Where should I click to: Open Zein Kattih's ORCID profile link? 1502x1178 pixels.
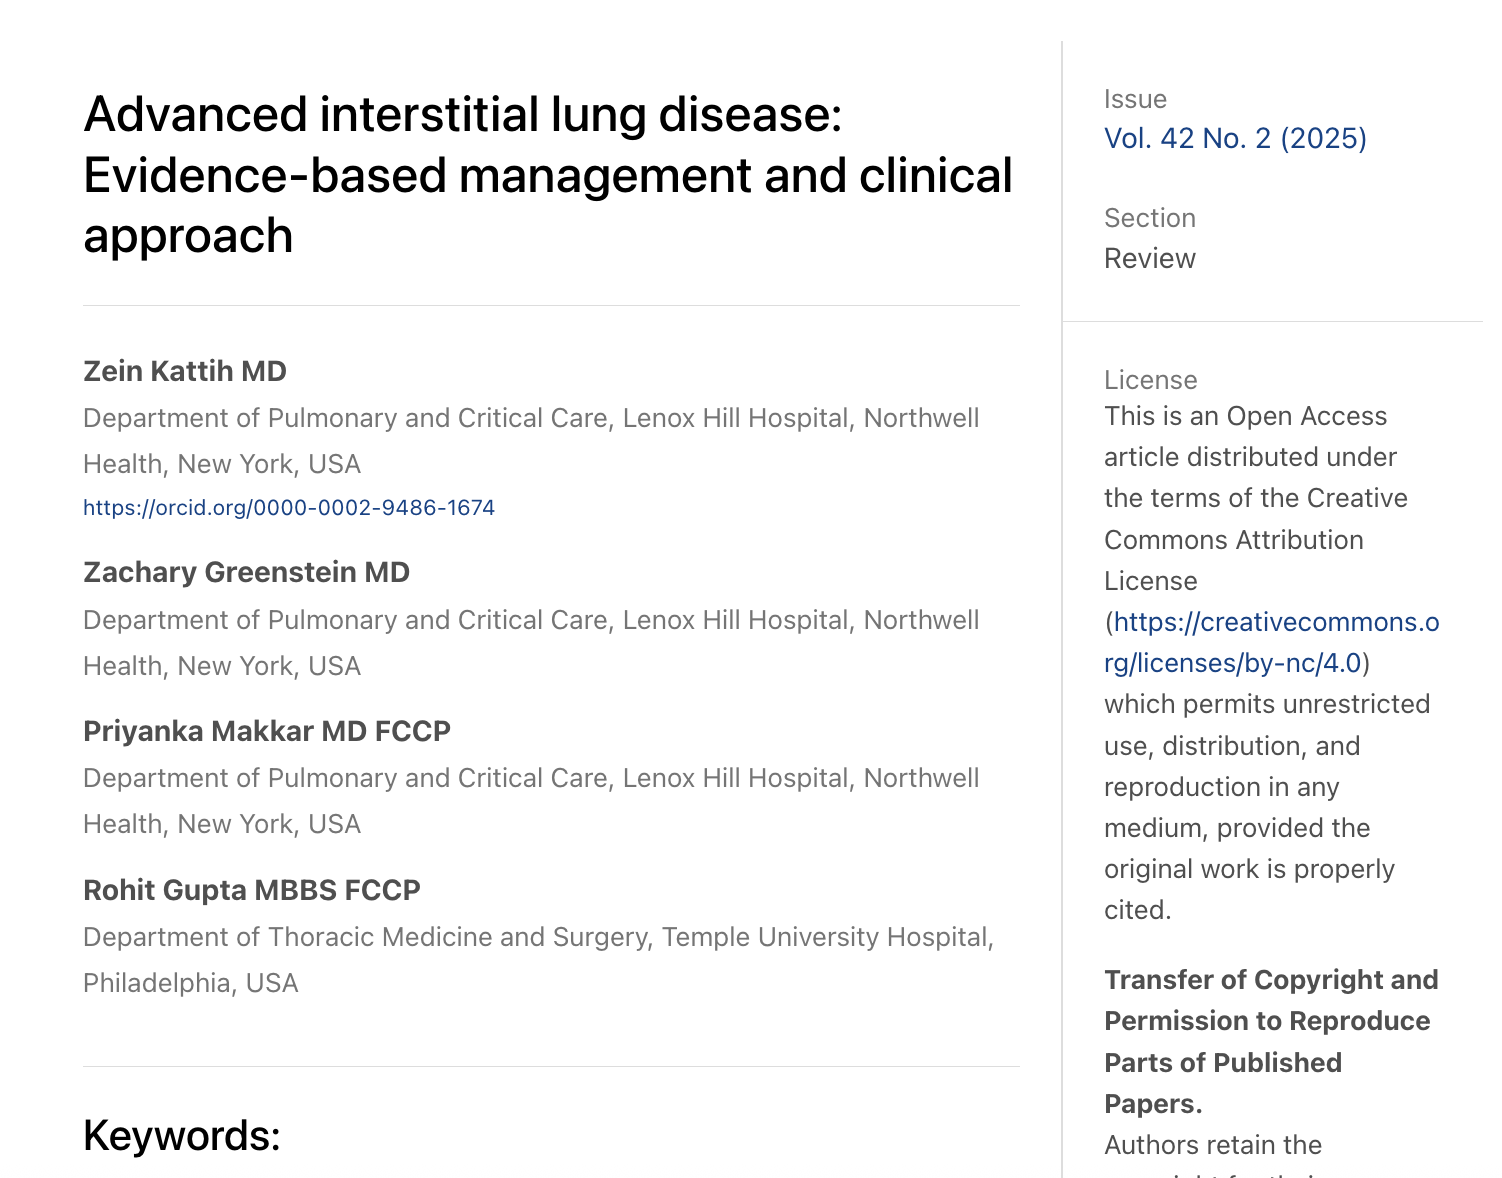point(289,508)
